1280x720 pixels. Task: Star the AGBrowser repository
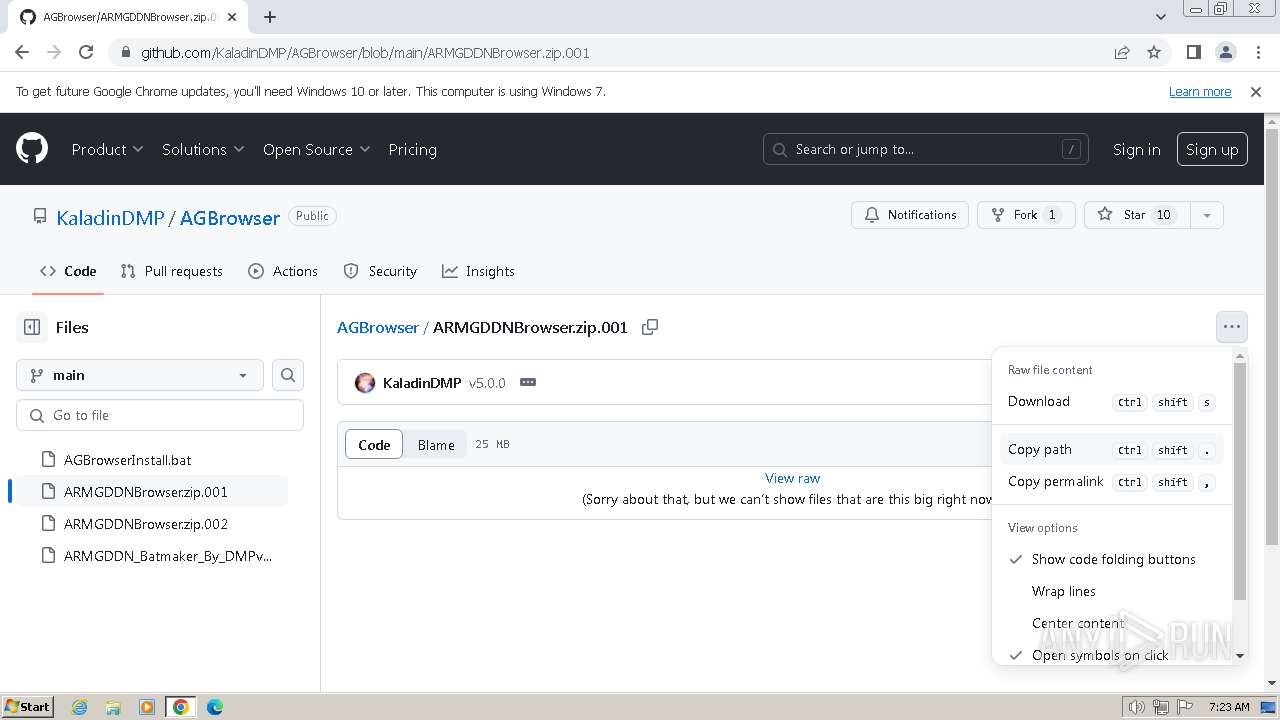pyautogui.click(x=1137, y=215)
